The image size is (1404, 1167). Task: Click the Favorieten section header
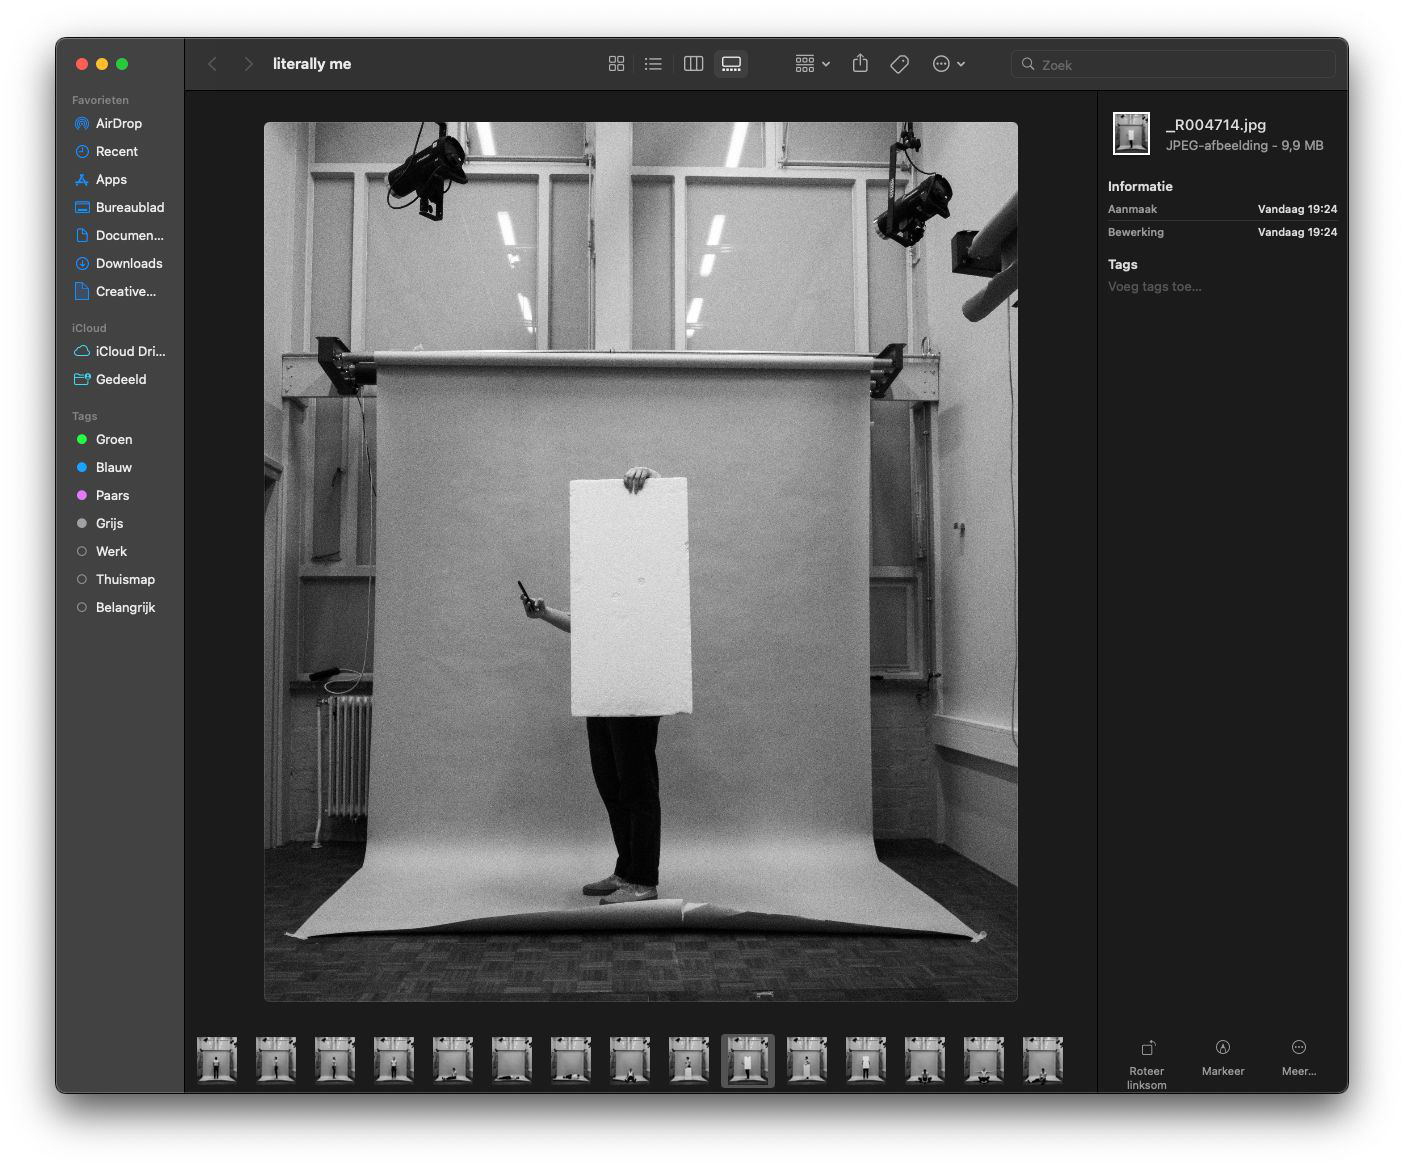pyautogui.click(x=100, y=100)
